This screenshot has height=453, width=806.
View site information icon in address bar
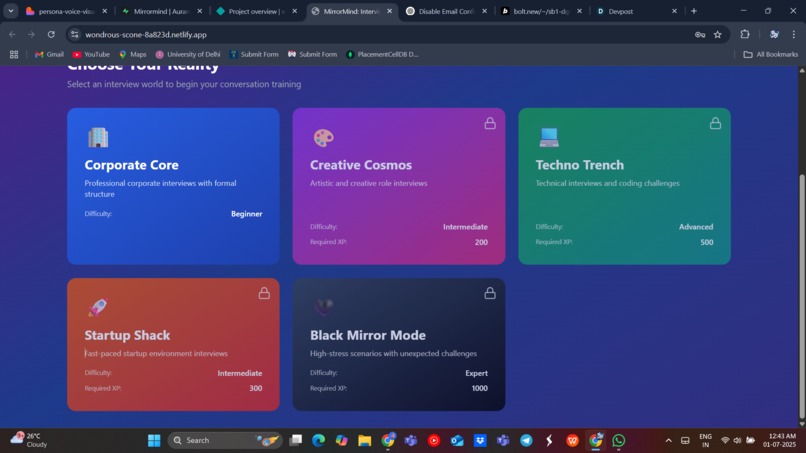[x=75, y=34]
